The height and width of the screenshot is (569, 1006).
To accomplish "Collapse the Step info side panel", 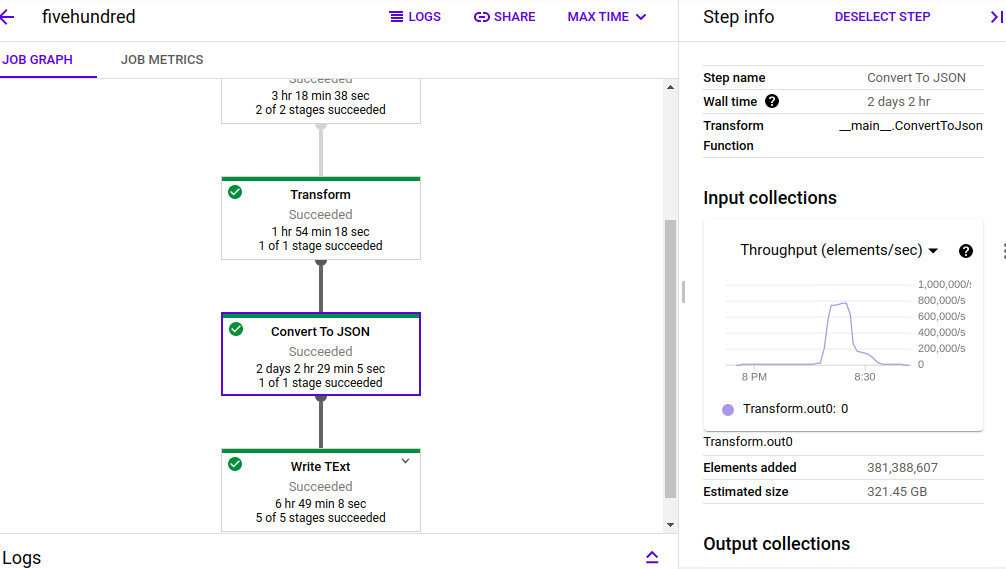I will (x=995, y=17).
